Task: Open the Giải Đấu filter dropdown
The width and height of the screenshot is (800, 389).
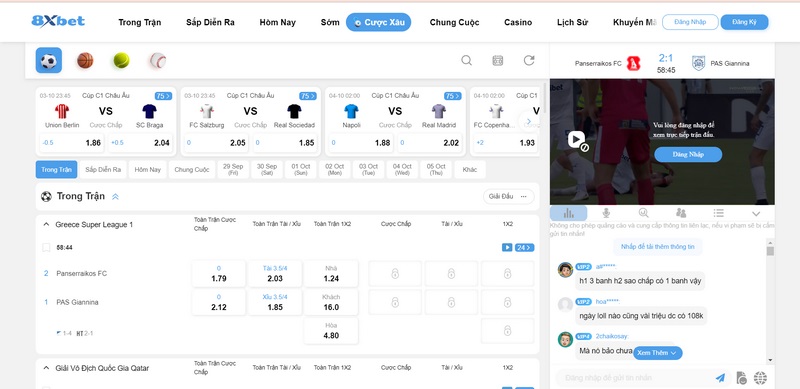Action: pos(509,197)
